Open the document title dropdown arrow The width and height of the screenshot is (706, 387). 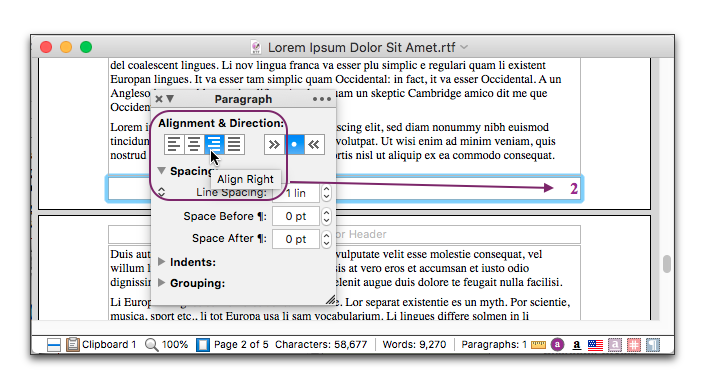pyautogui.click(x=465, y=47)
